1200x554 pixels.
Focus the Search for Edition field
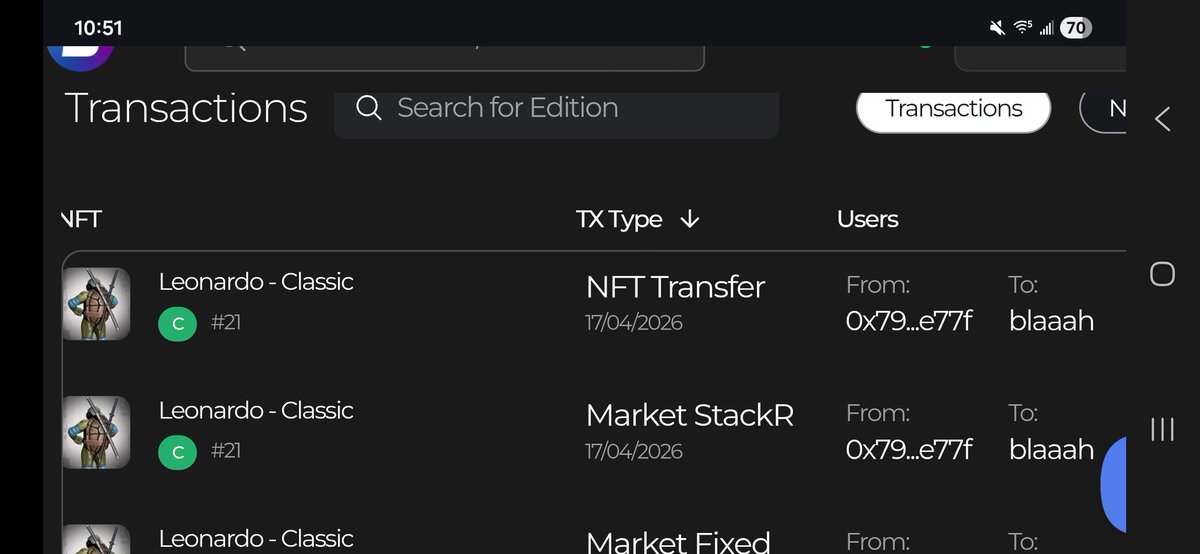click(557, 114)
